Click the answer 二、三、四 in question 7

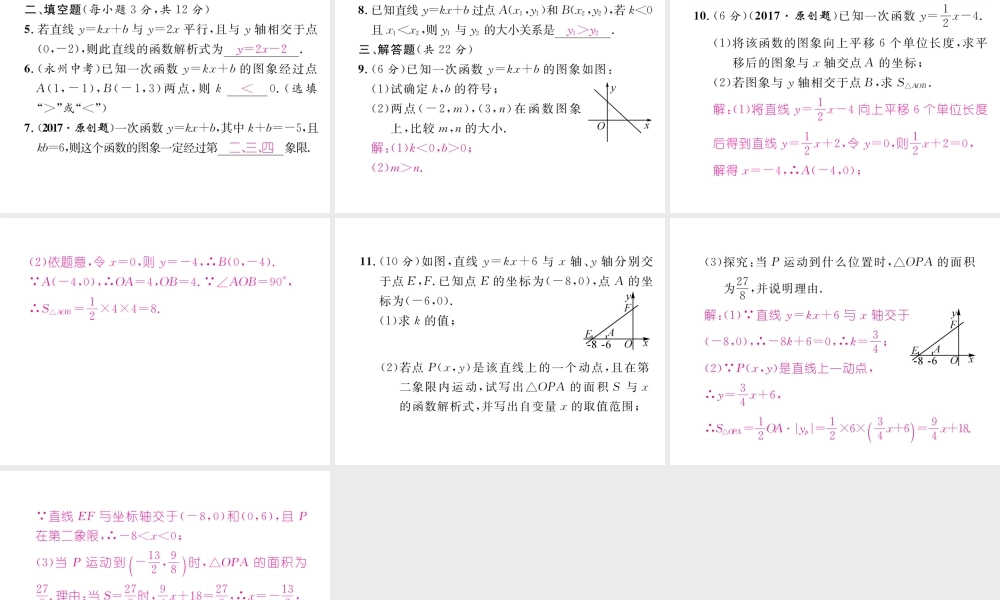point(251,148)
